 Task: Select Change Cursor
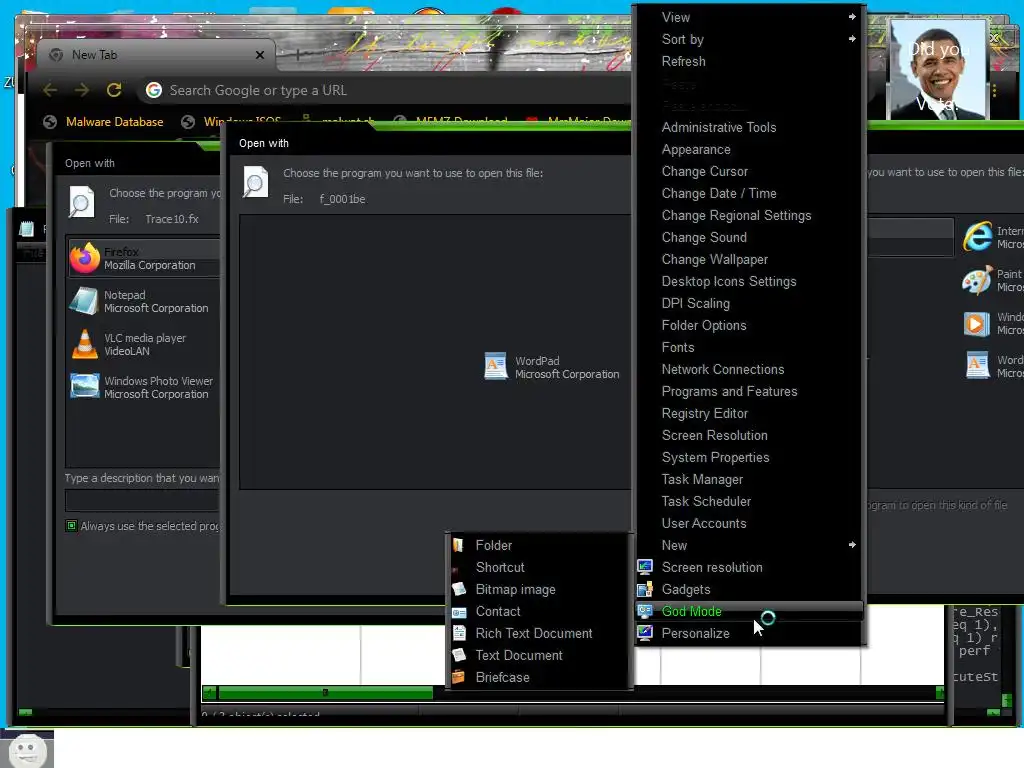749,171
